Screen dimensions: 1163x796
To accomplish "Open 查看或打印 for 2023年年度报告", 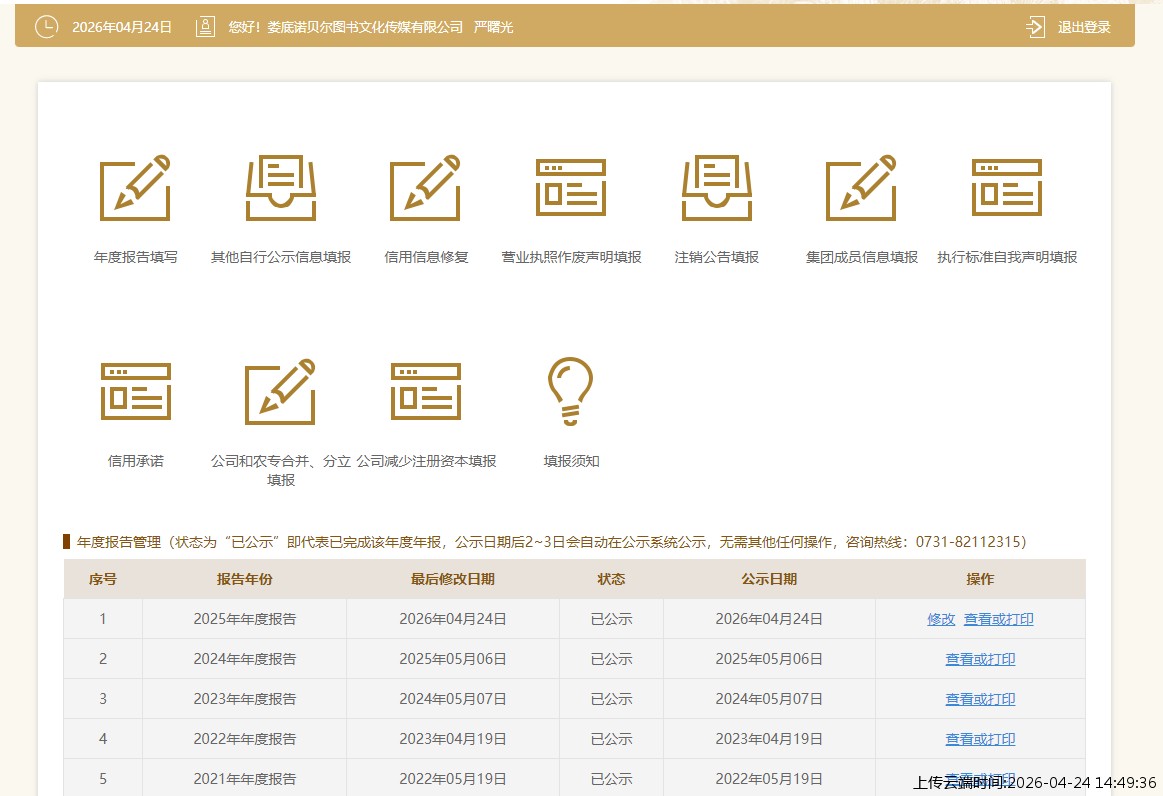I will (980, 700).
